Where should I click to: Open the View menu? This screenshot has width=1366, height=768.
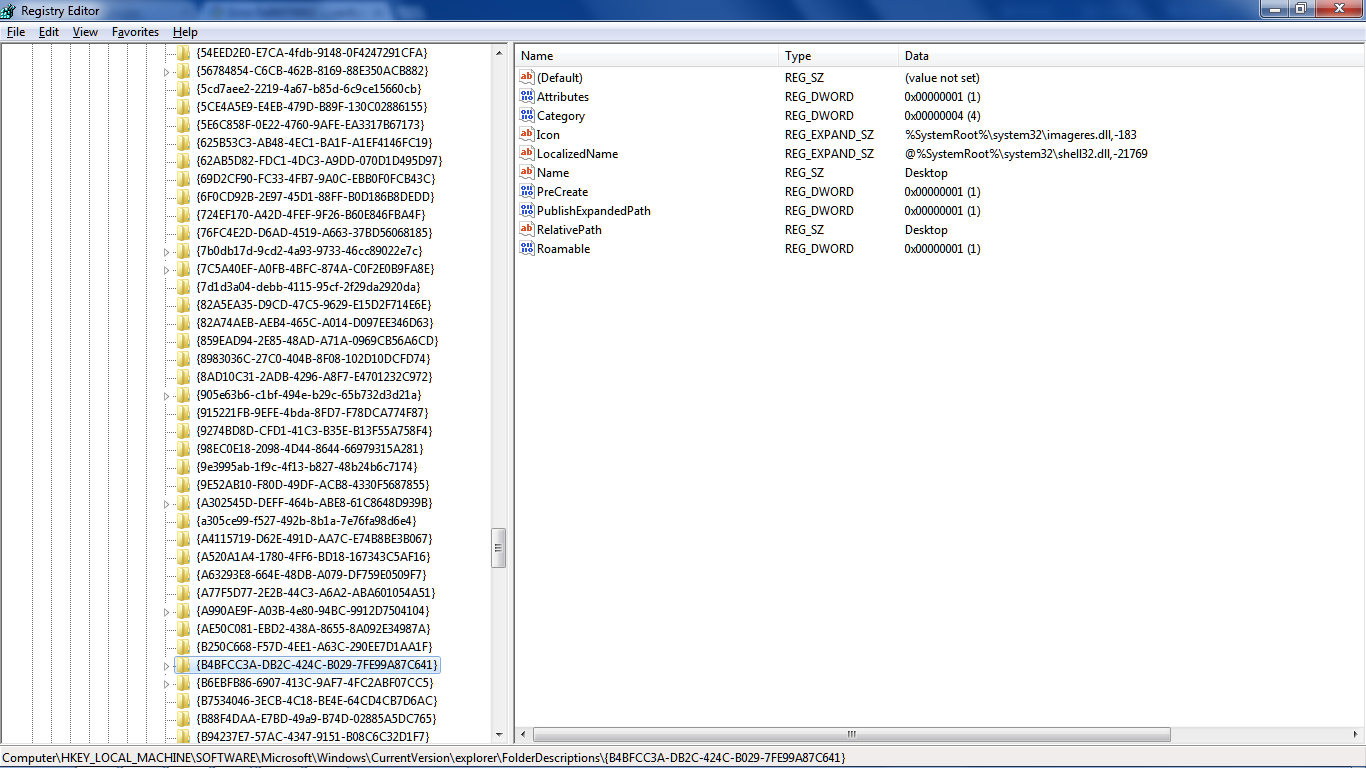click(85, 32)
